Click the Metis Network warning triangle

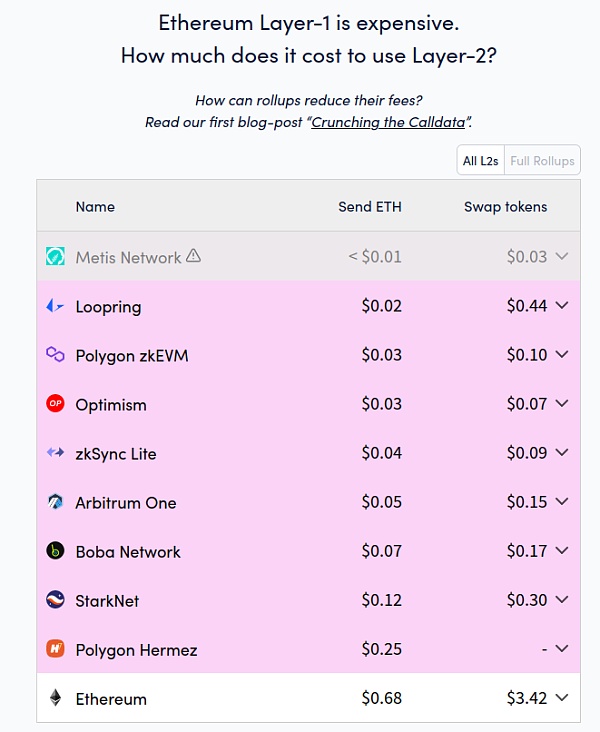tap(194, 256)
